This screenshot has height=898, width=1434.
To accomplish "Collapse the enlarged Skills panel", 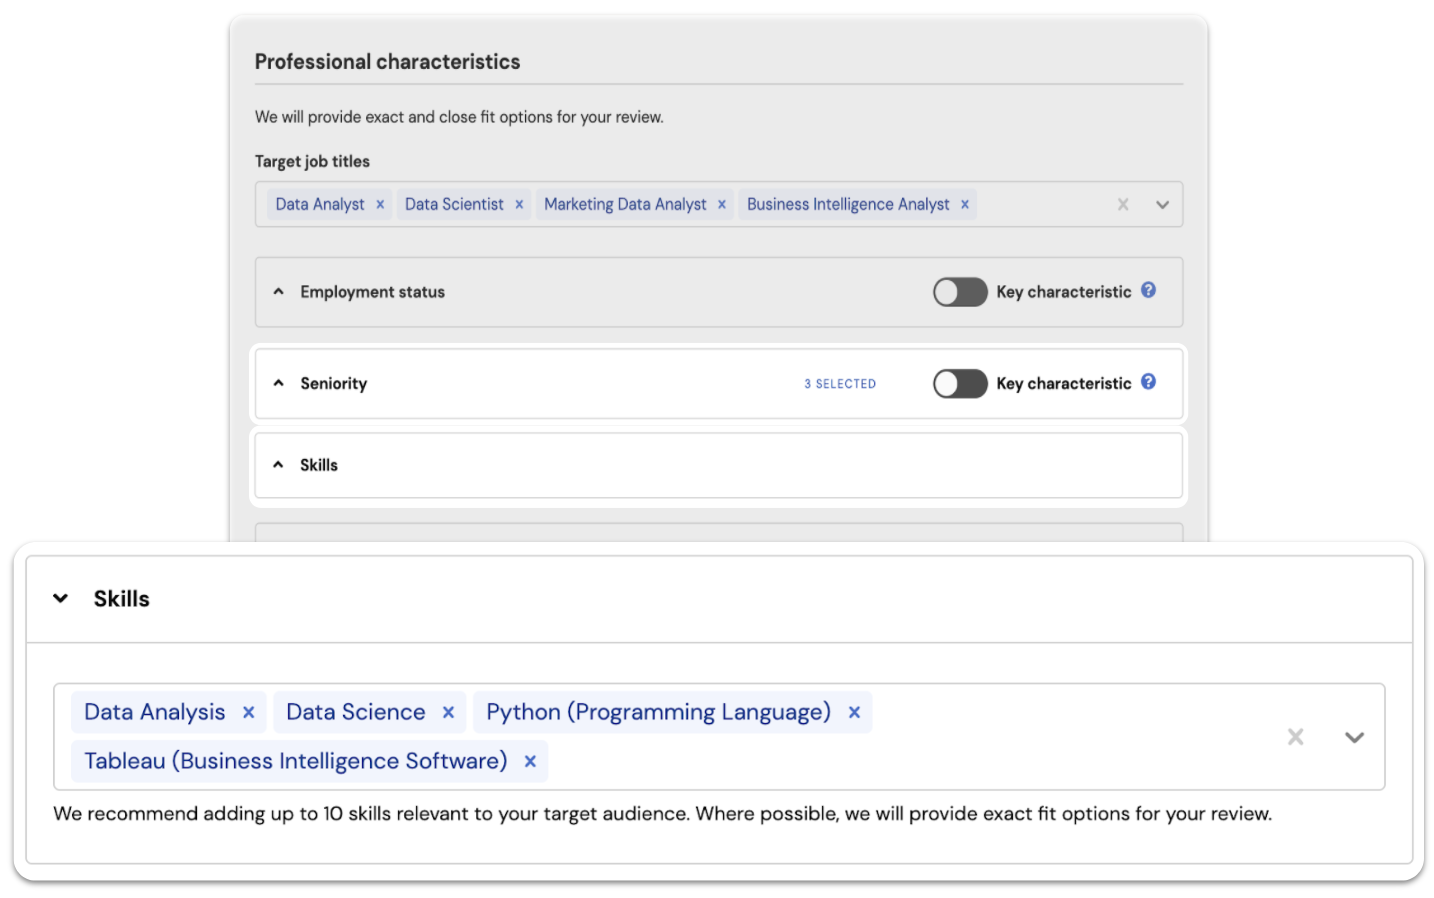I will 61,599.
